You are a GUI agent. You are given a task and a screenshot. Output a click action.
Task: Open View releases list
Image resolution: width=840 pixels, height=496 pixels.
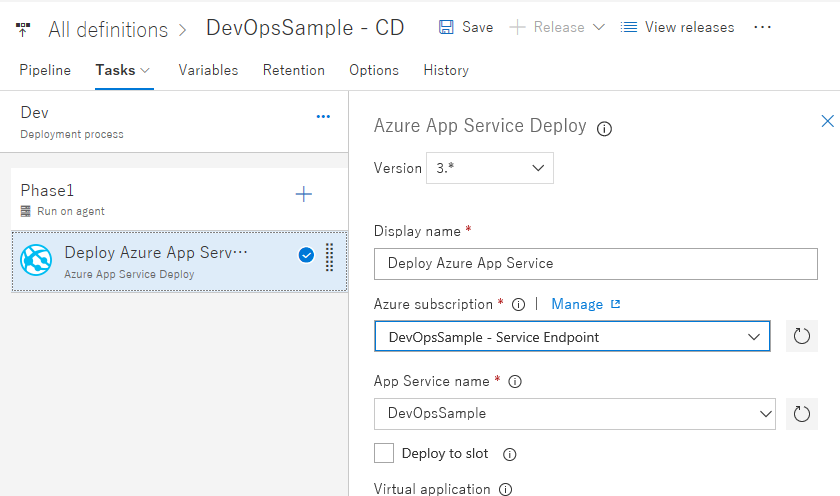pos(677,27)
